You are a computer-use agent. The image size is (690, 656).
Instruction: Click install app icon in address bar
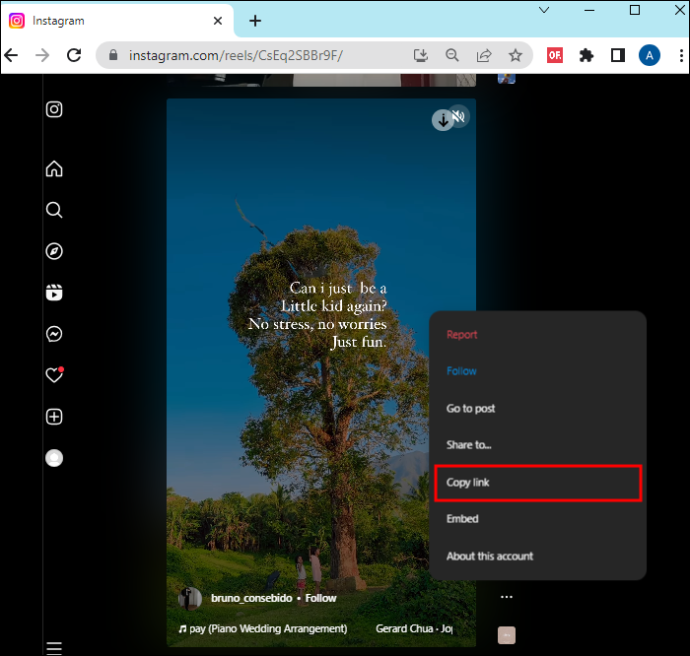421,55
